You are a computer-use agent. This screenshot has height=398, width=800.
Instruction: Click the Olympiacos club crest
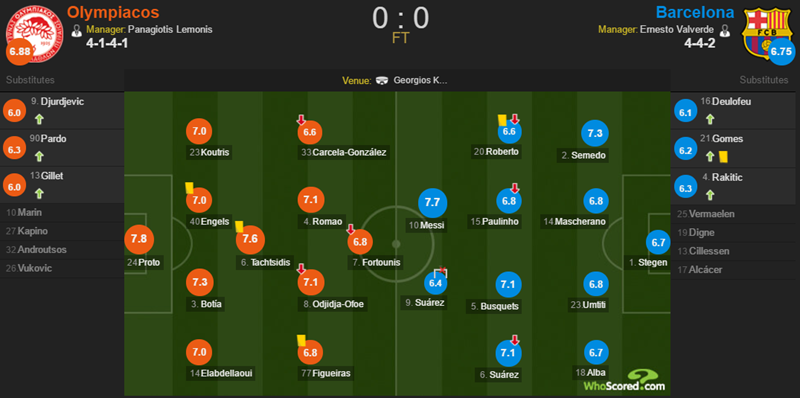33,33
